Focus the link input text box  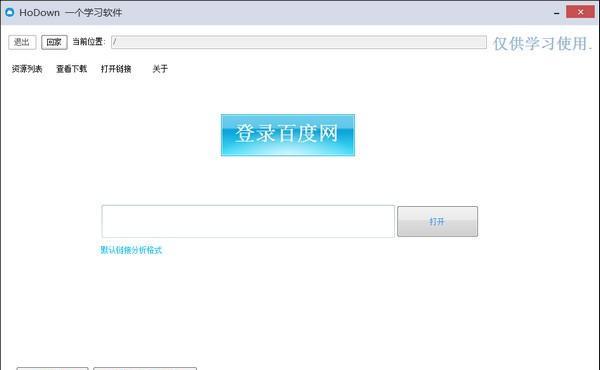(248, 221)
